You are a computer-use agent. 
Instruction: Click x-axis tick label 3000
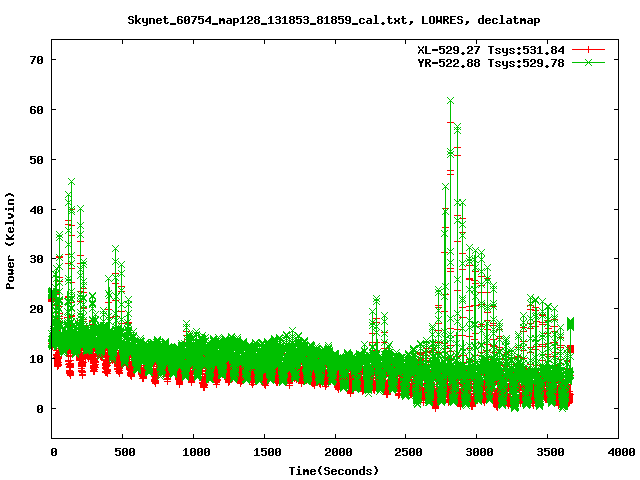(x=479, y=452)
